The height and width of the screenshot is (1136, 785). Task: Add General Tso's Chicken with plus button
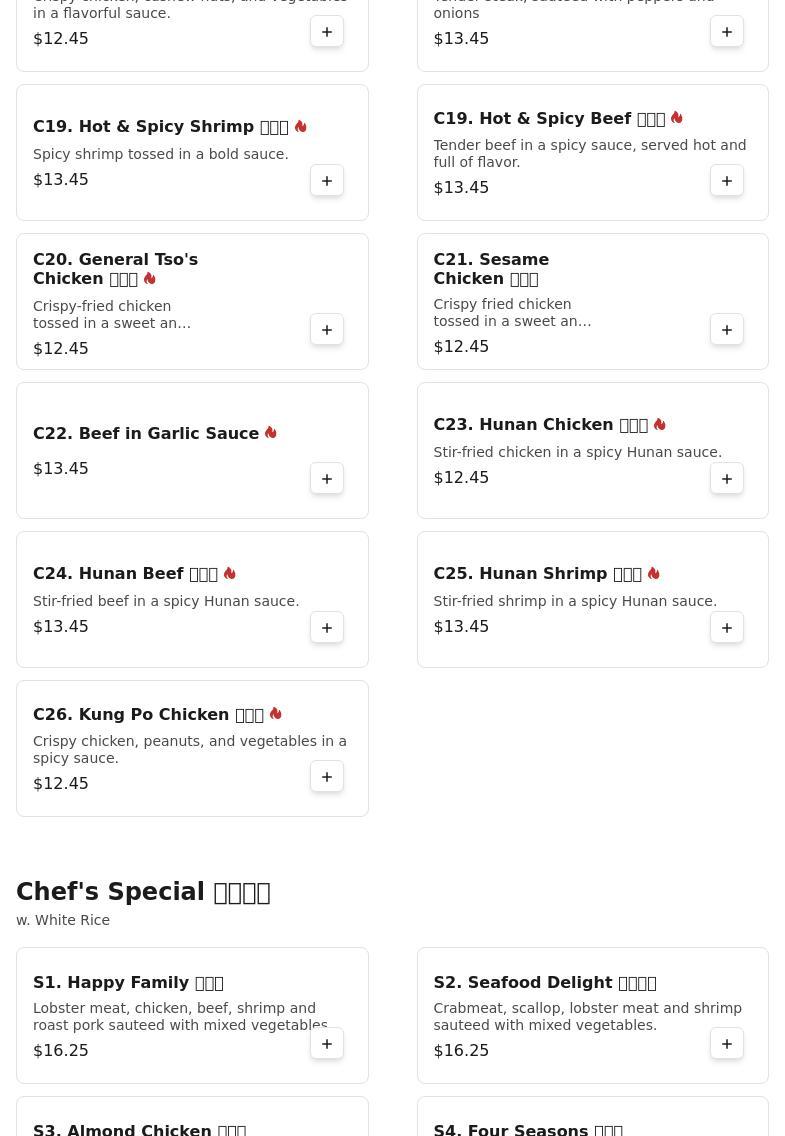click(327, 330)
